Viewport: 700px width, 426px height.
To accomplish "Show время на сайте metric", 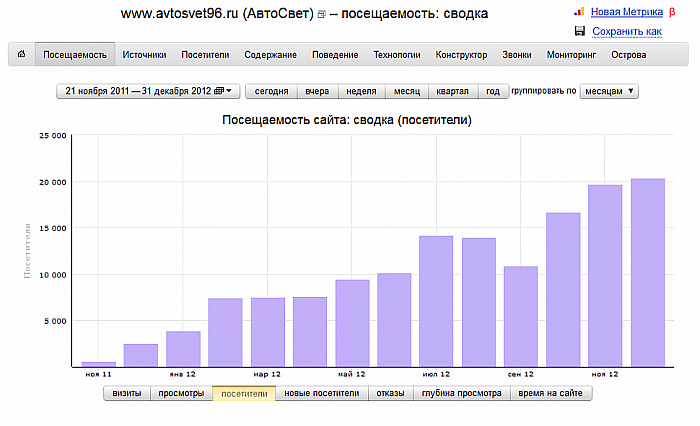I will click(550, 393).
